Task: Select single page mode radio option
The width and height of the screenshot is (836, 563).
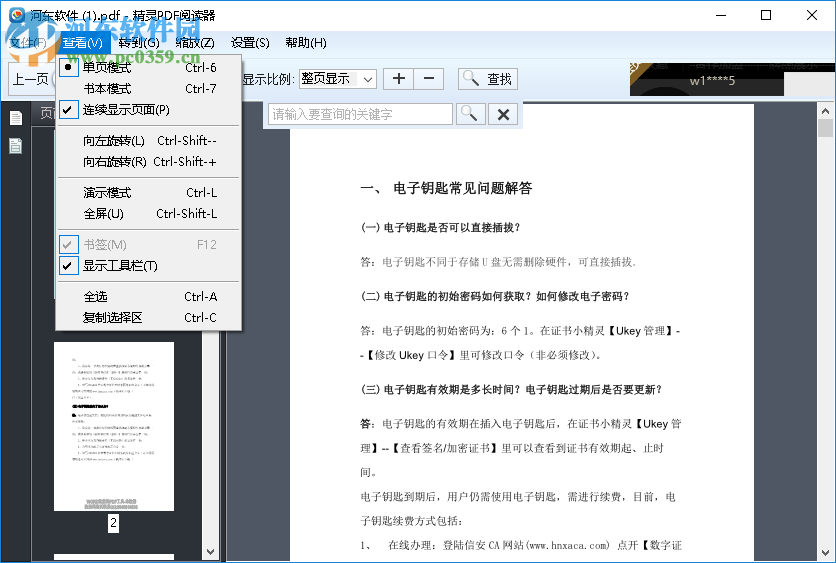Action: [149, 68]
